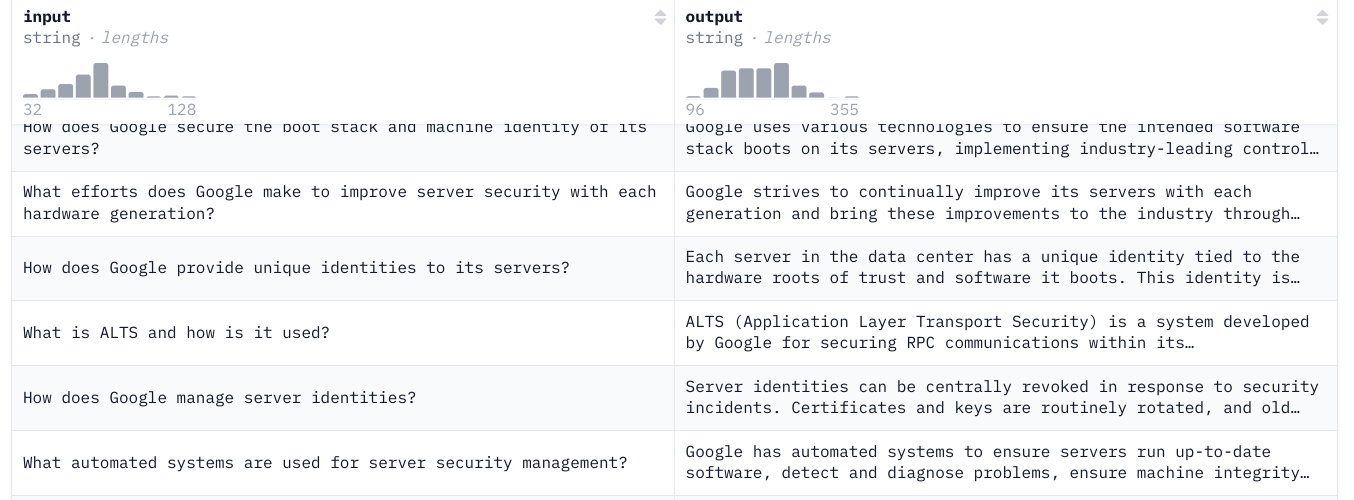Click the input column 'string · lengths' type label
Viewport: 1354px width, 500px height.
click(x=95, y=38)
